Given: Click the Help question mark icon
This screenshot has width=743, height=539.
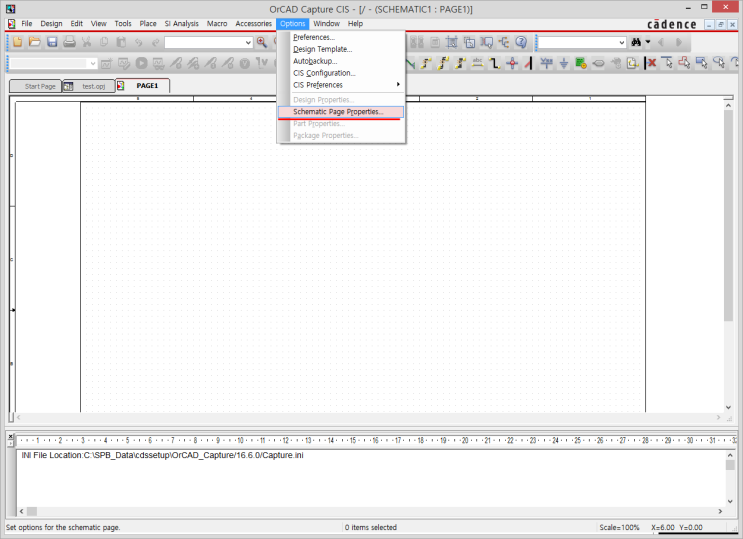Looking at the screenshot, I should tap(521, 42).
